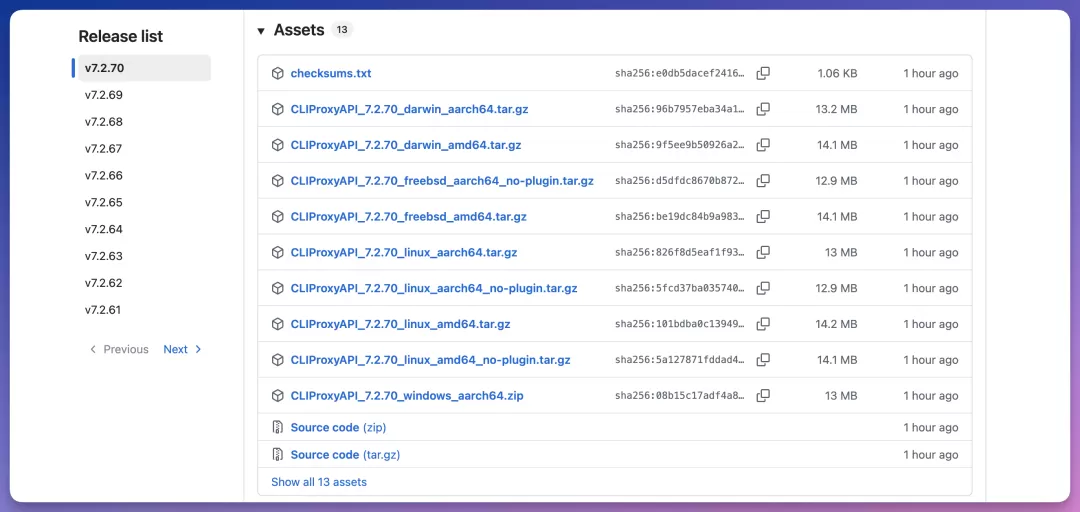Copy SHA256 hash for linux_amd64_no-plugin.tar.gz

(763, 360)
